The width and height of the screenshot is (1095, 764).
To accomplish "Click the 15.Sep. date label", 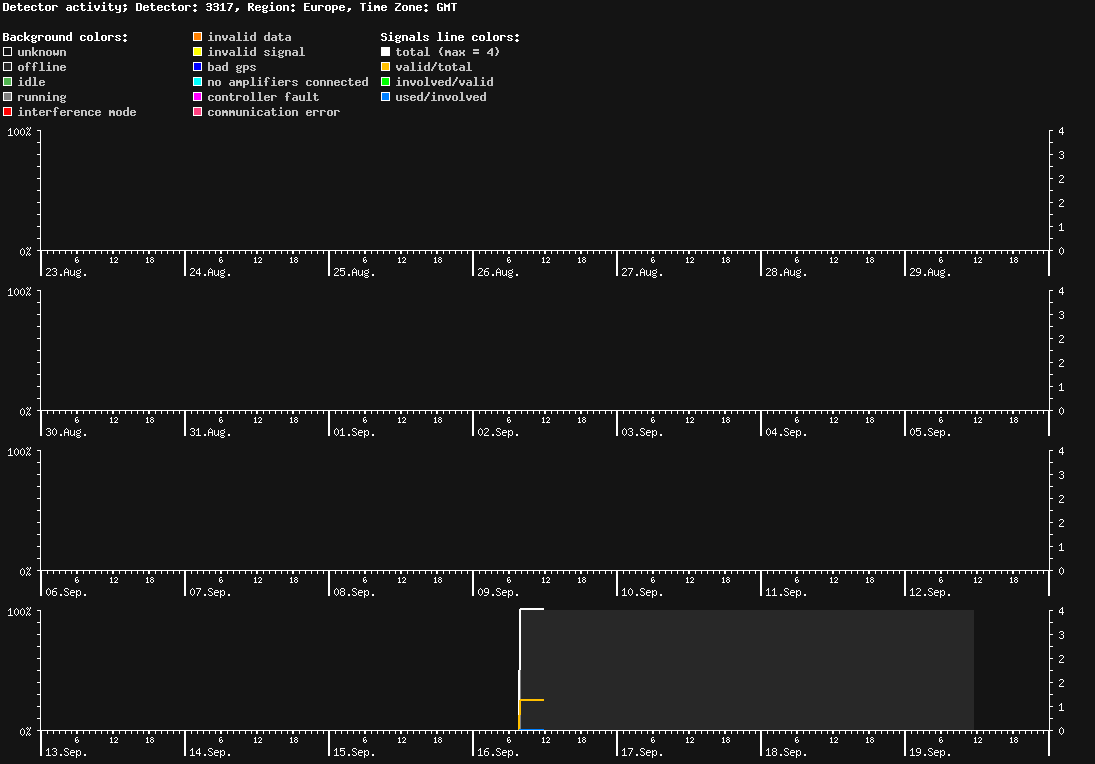I will (x=354, y=752).
